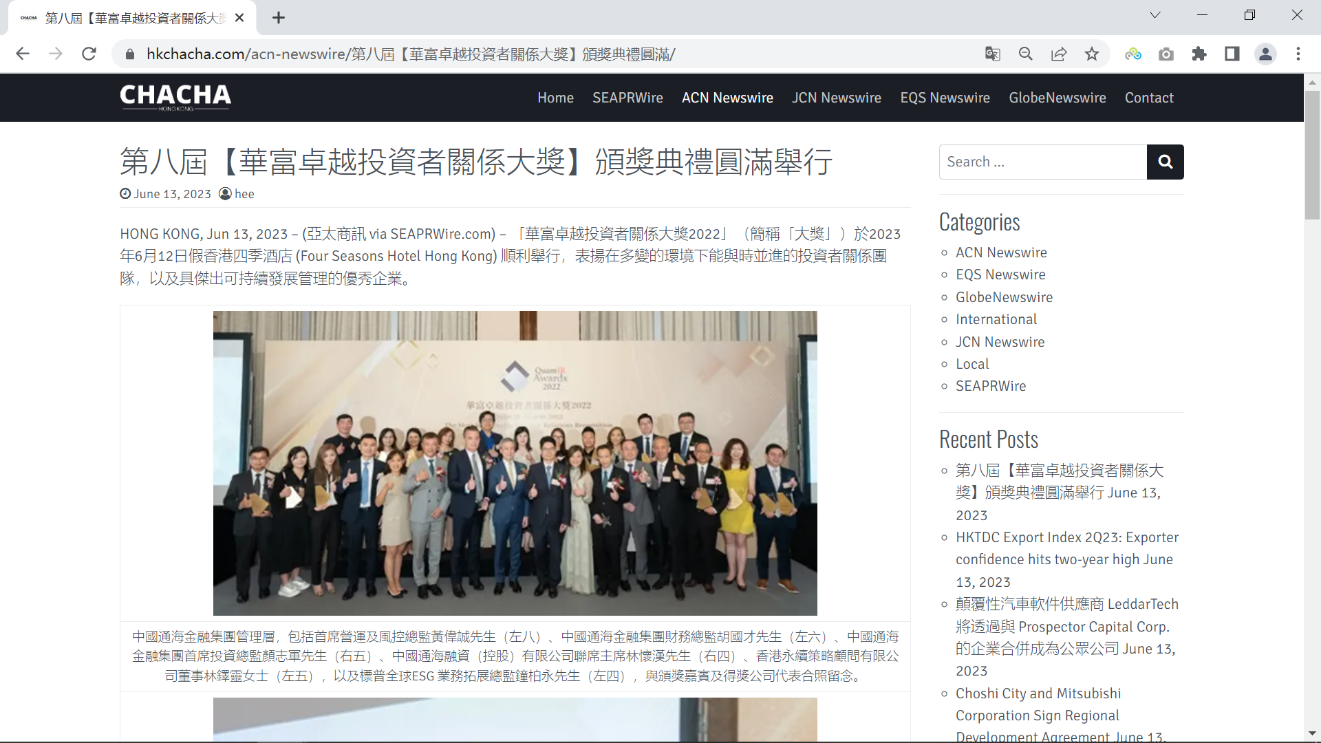
Task: Click the photo caption starting 中國通海金融集團管理層
Action: [515, 656]
